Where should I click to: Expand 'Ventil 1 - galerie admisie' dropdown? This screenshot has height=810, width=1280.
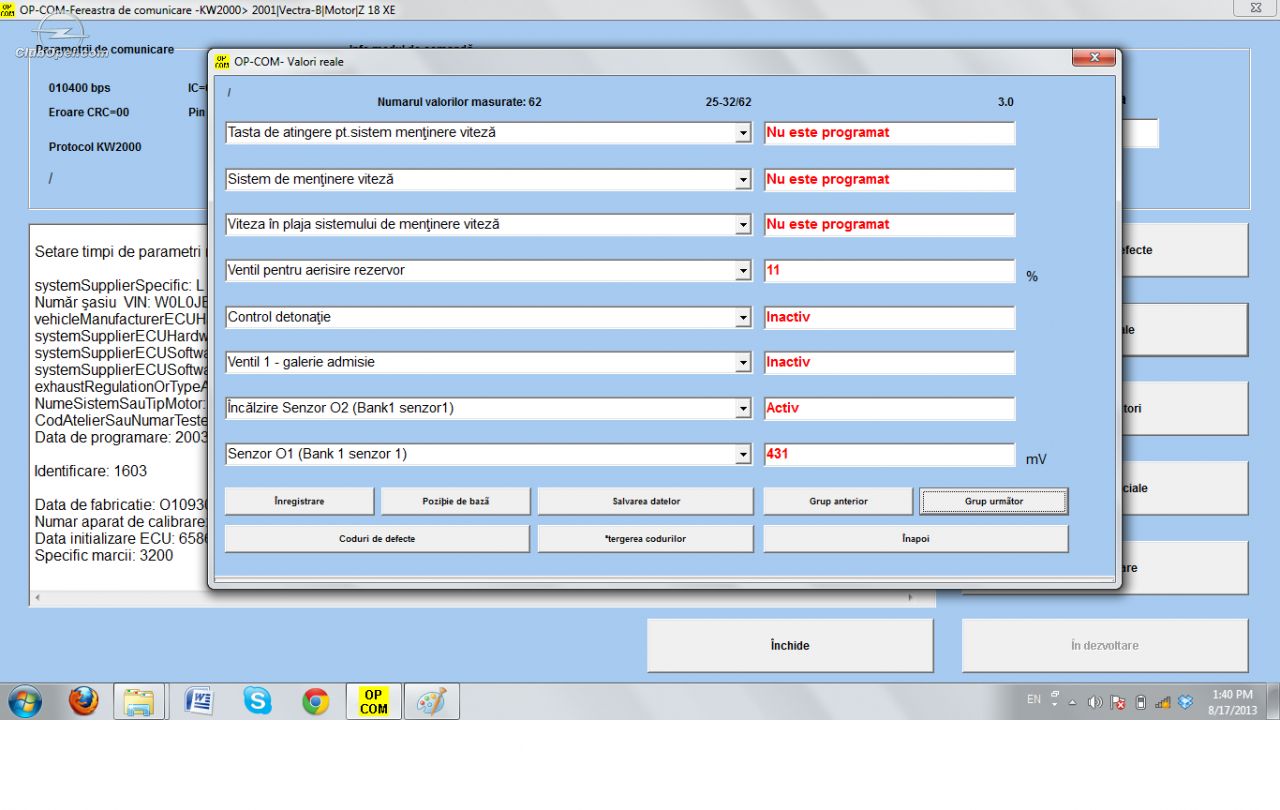tap(743, 363)
